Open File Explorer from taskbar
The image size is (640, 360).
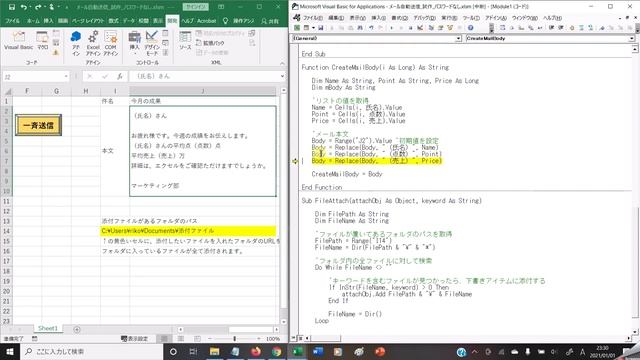[214, 351]
